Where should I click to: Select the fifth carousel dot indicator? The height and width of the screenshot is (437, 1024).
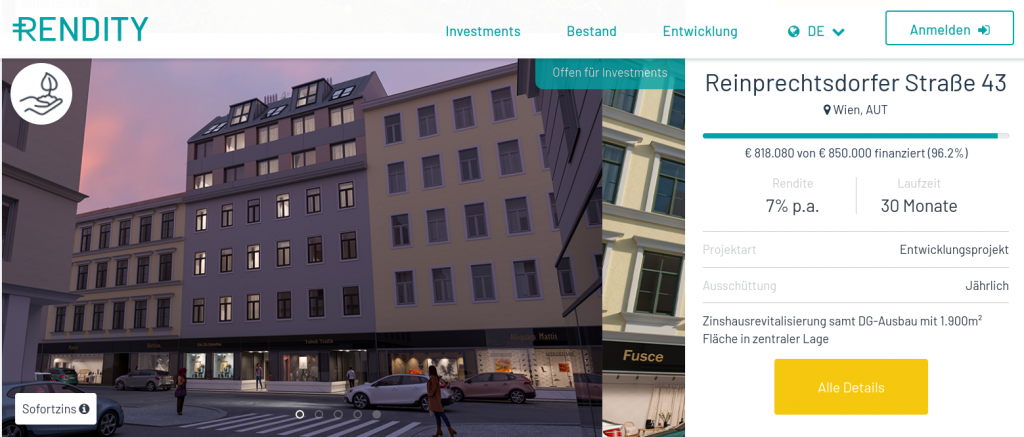click(377, 414)
